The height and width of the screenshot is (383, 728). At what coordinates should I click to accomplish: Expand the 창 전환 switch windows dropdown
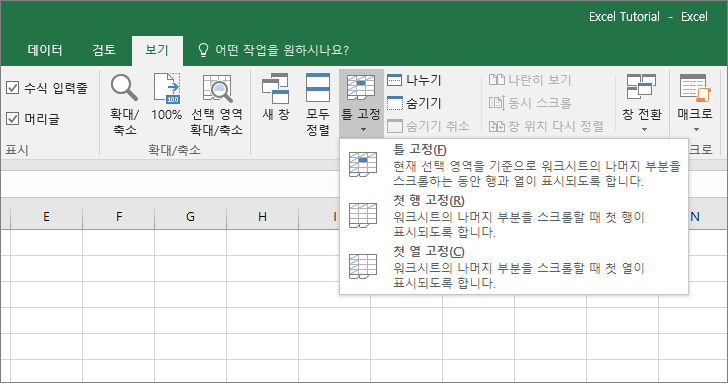(644, 130)
